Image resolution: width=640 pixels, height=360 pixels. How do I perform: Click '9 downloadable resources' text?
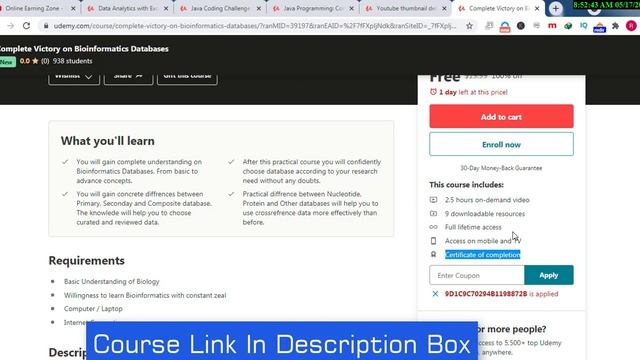[x=485, y=214]
